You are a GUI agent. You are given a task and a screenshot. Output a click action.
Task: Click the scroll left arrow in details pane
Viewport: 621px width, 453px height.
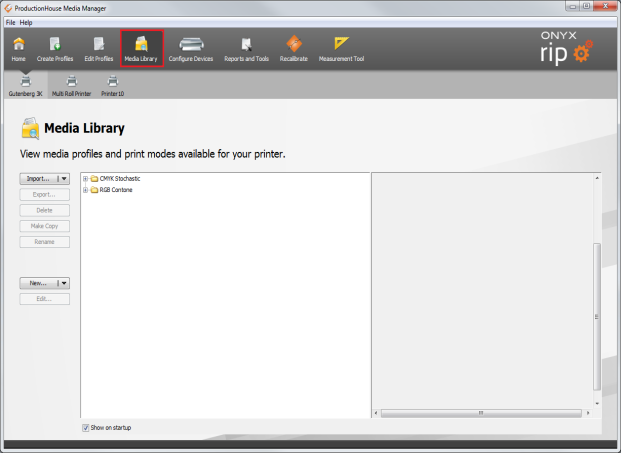click(x=376, y=413)
